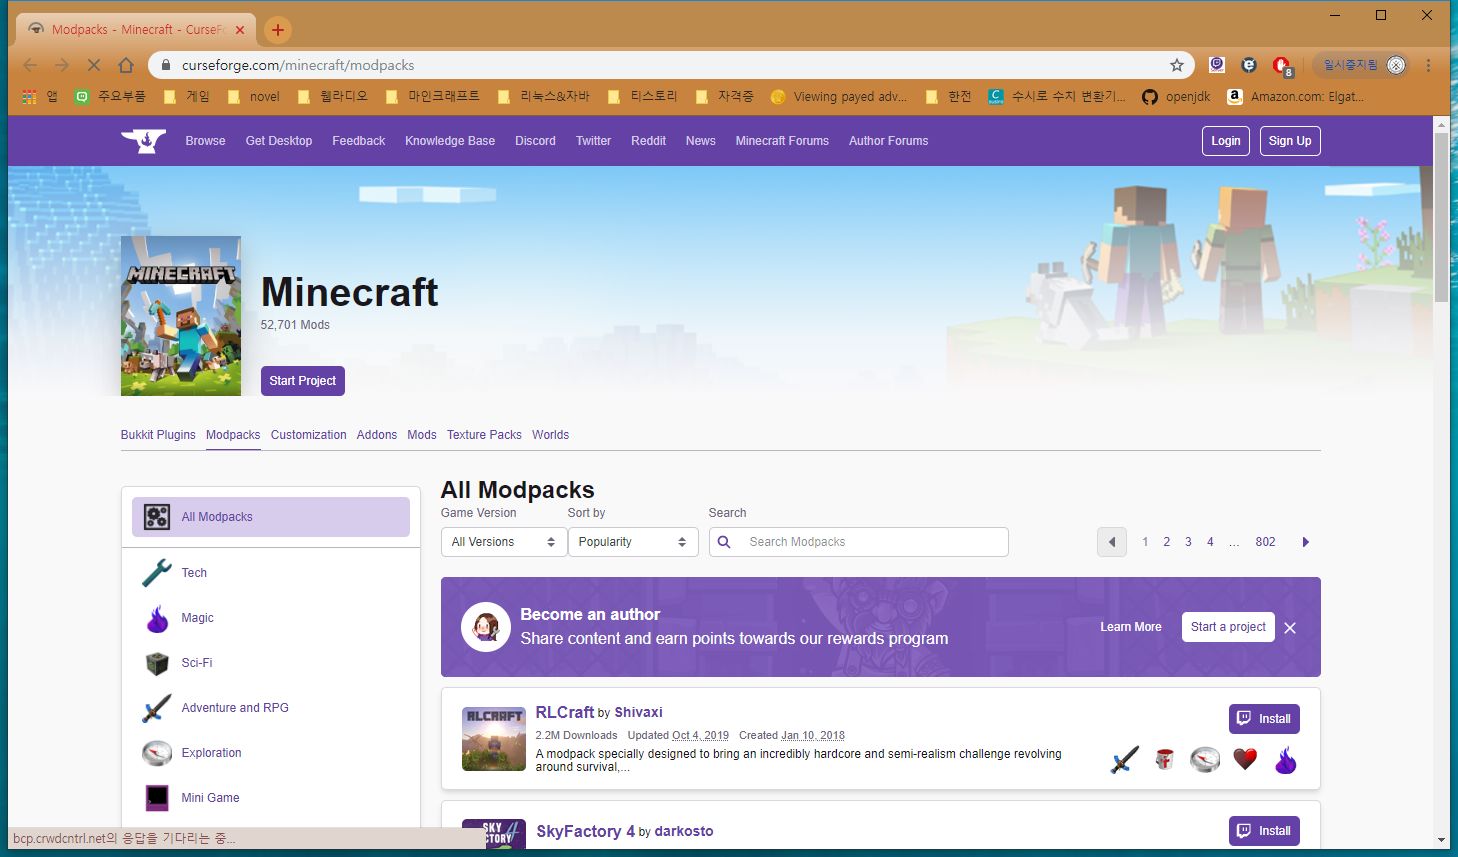
Task: Install the RLCraft modpack
Action: click(x=1264, y=719)
